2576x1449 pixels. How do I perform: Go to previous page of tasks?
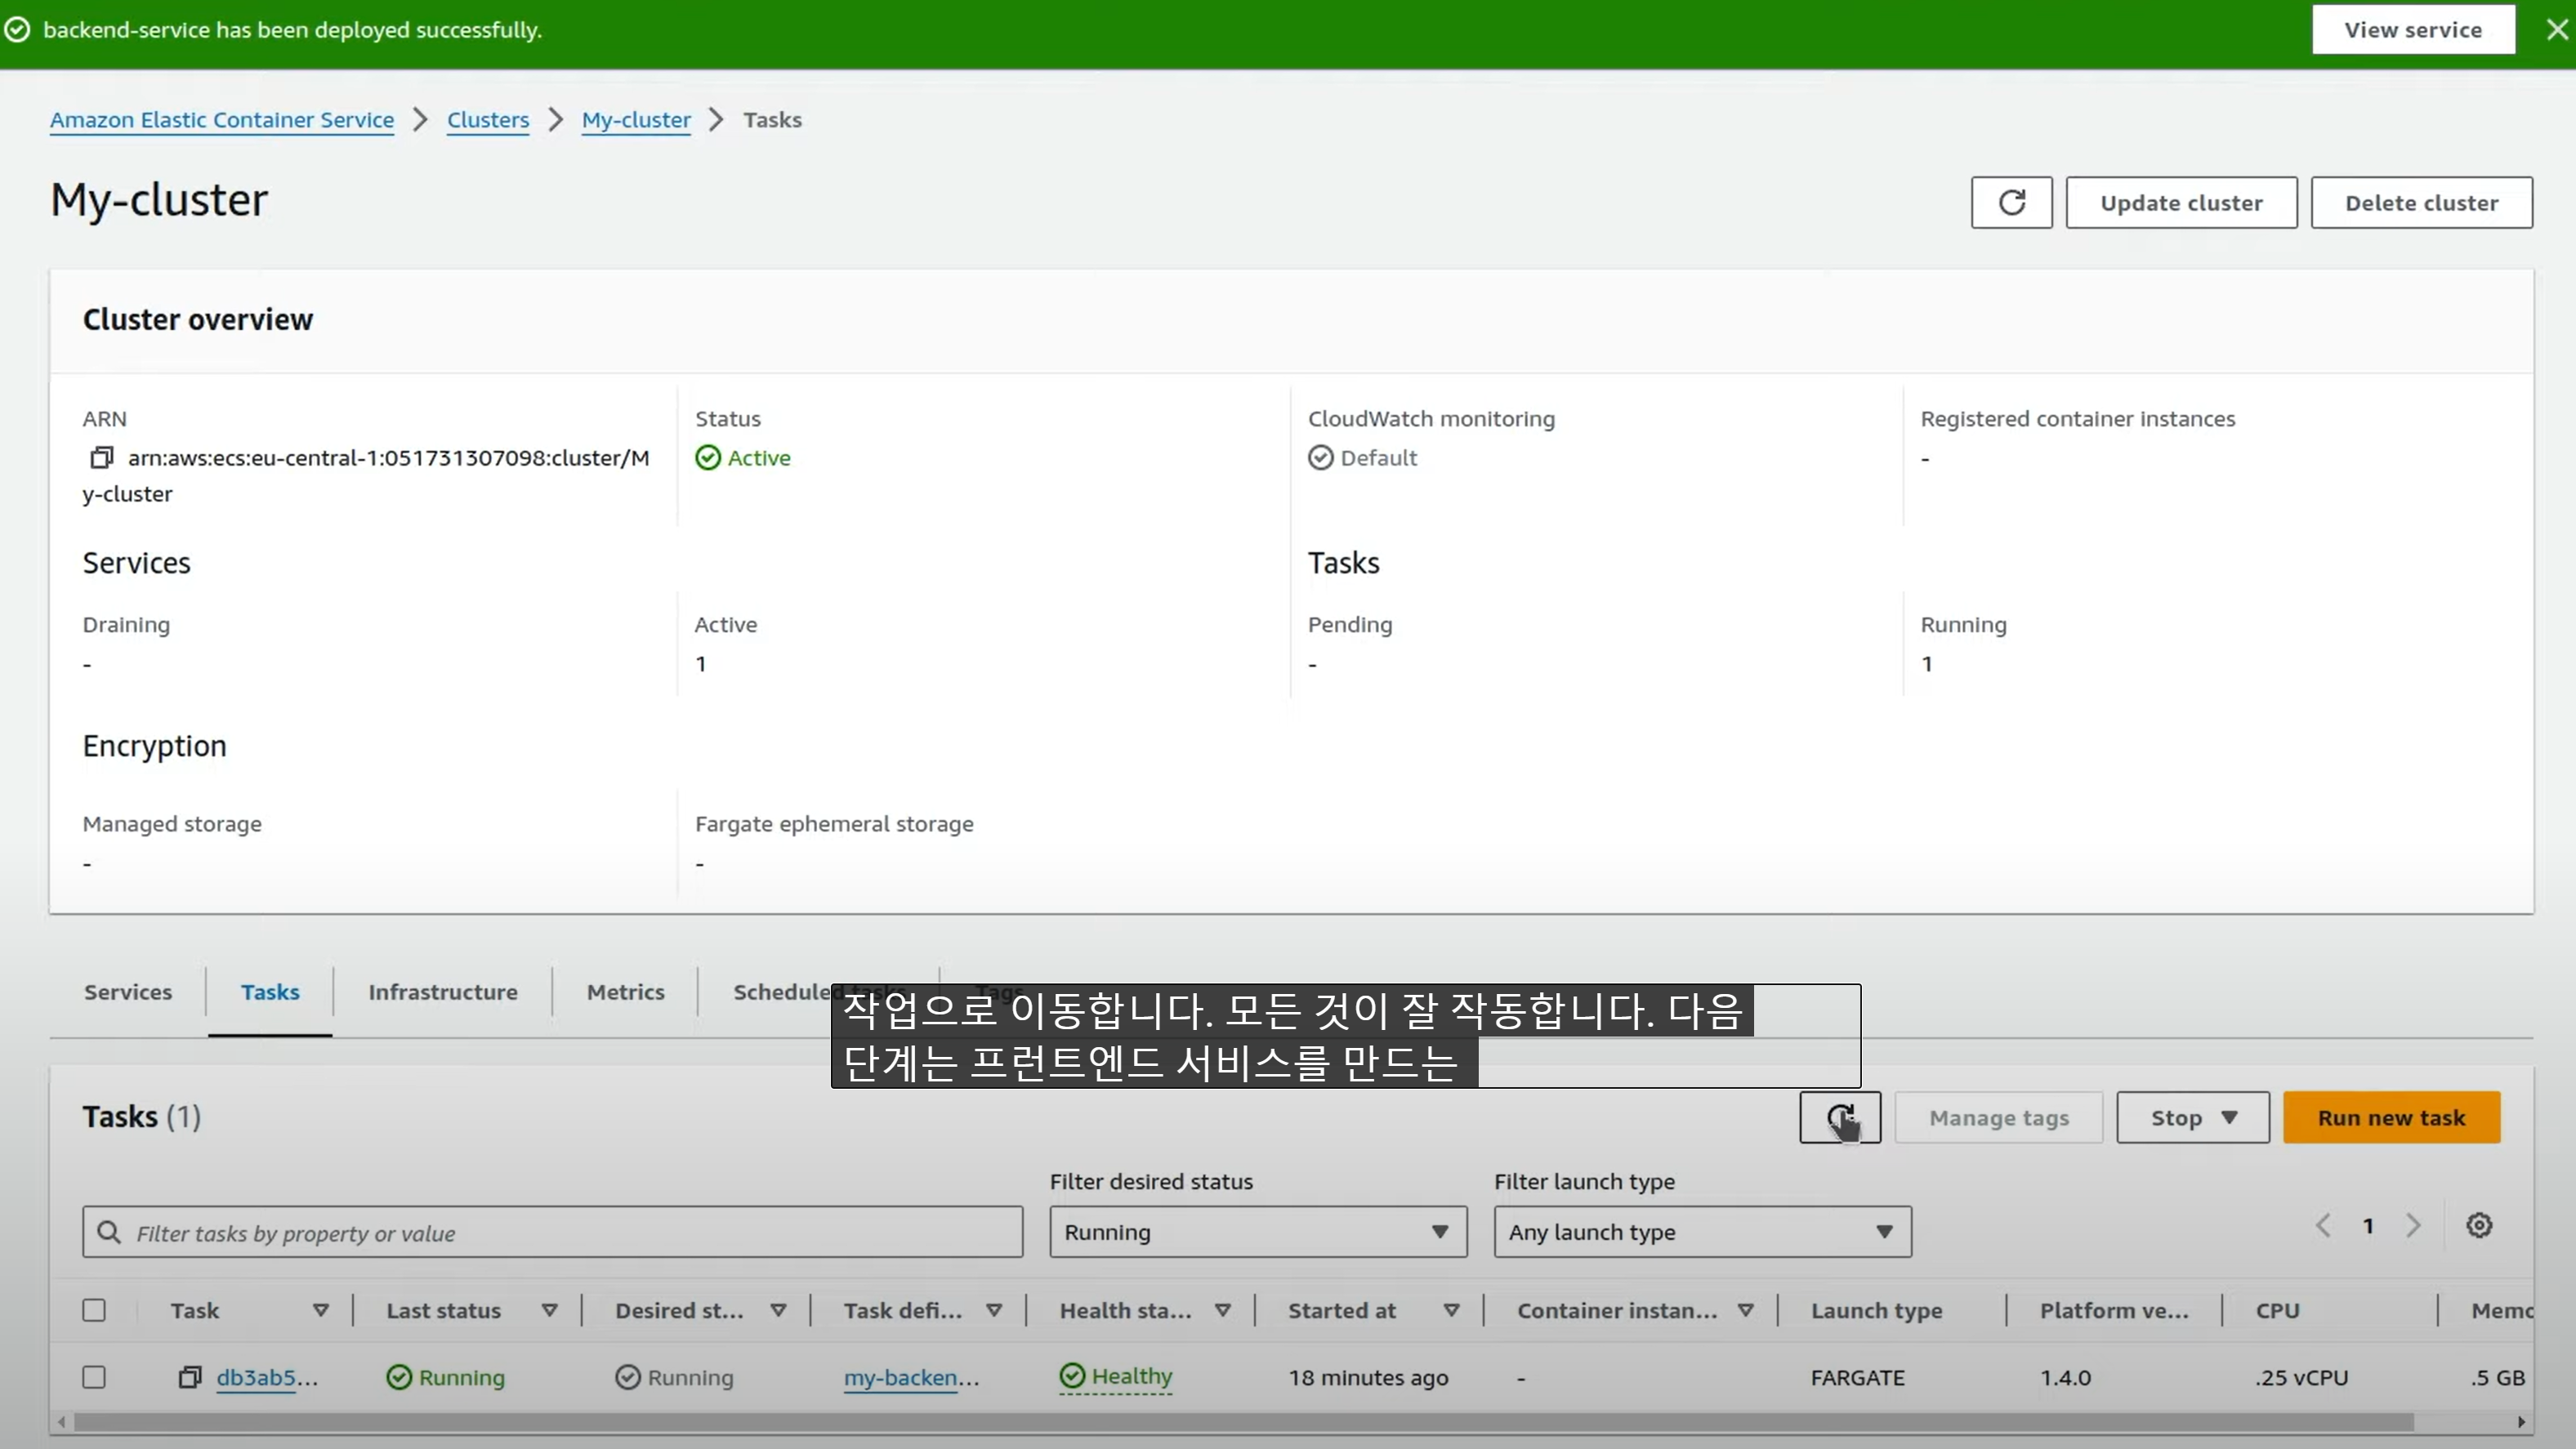(2323, 1225)
